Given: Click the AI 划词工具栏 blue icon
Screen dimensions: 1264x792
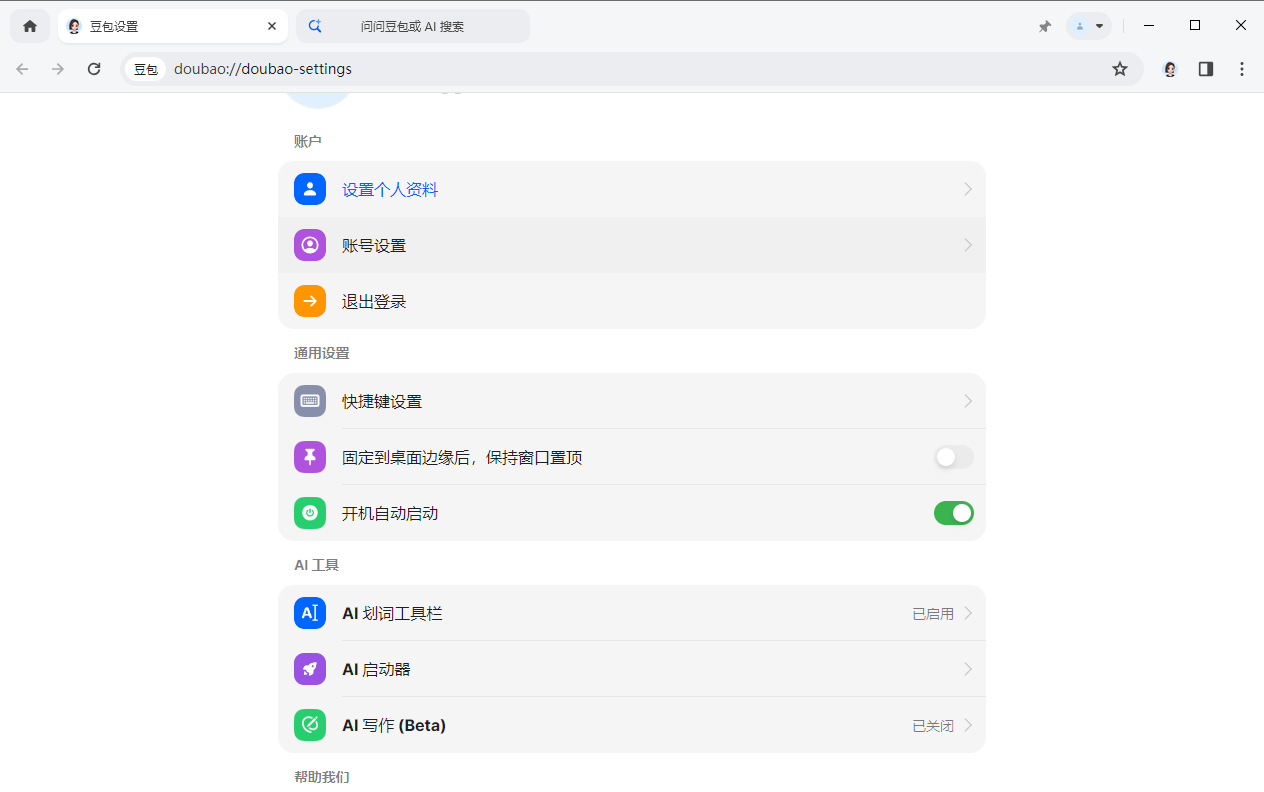Looking at the screenshot, I should tap(310, 612).
